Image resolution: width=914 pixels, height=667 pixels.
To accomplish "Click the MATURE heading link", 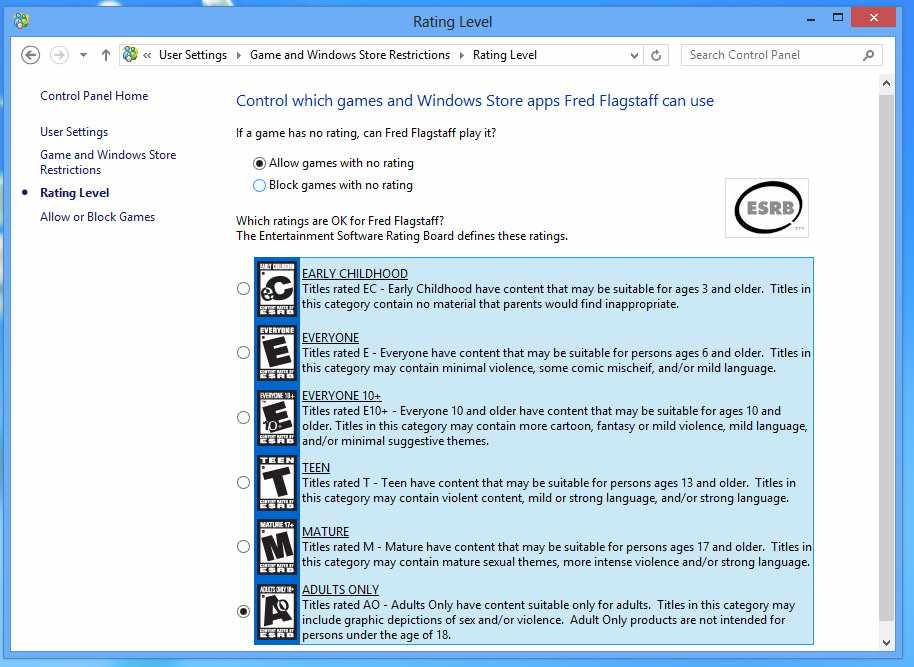I will pos(325,532).
